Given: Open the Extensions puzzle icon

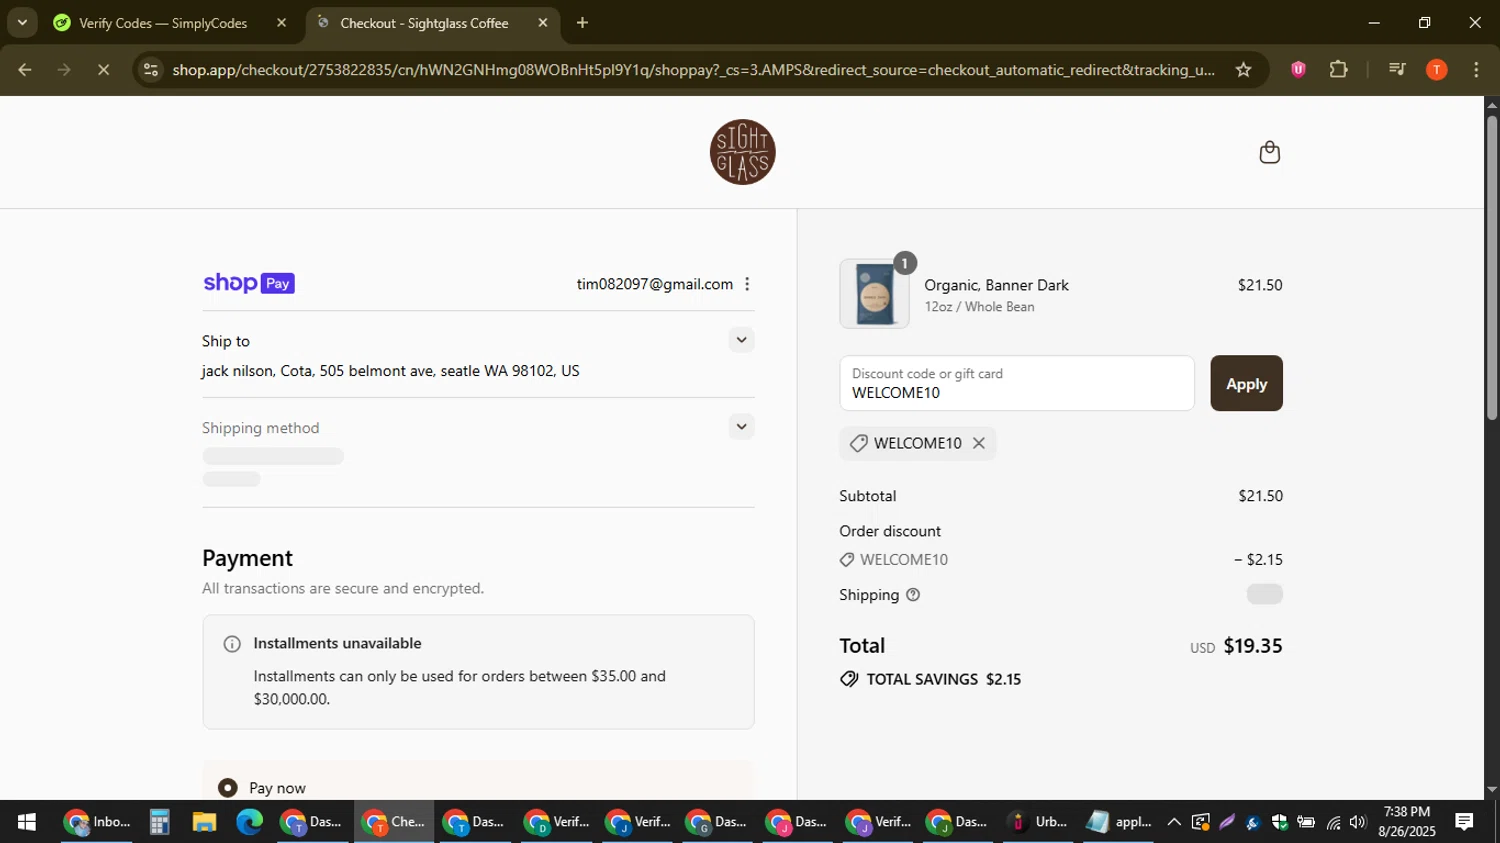Looking at the screenshot, I should 1338,70.
